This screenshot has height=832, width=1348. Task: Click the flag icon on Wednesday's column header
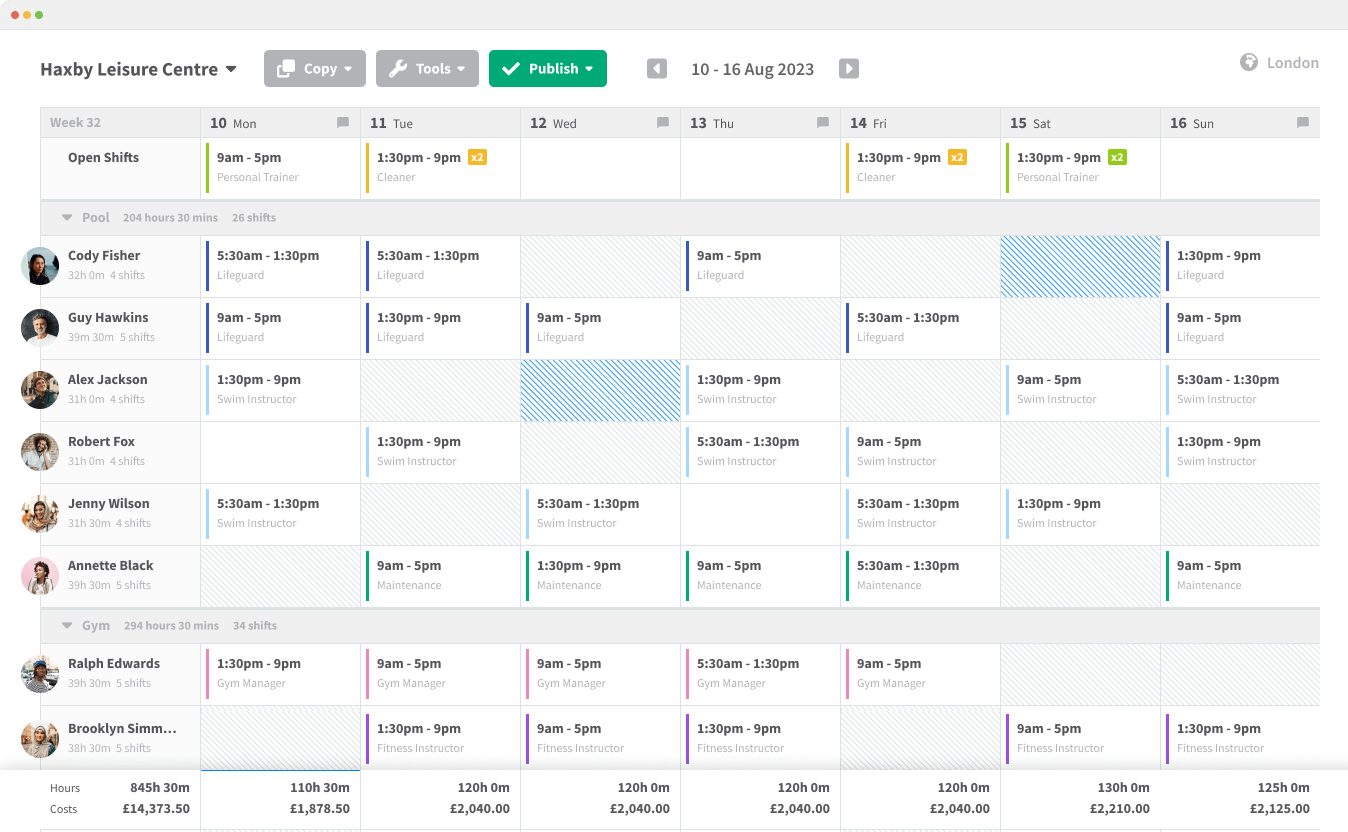pos(662,122)
